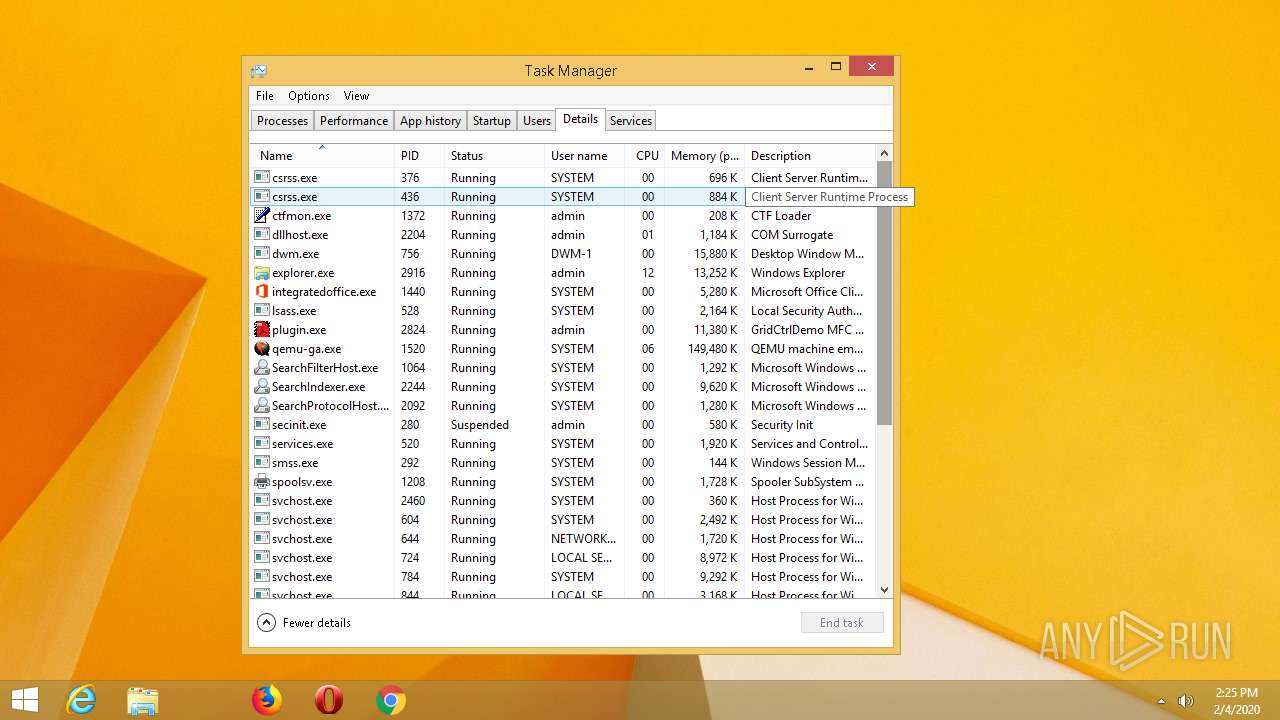Click the Suspended status of secinit.exe
This screenshot has height=720, width=1280.
[480, 424]
